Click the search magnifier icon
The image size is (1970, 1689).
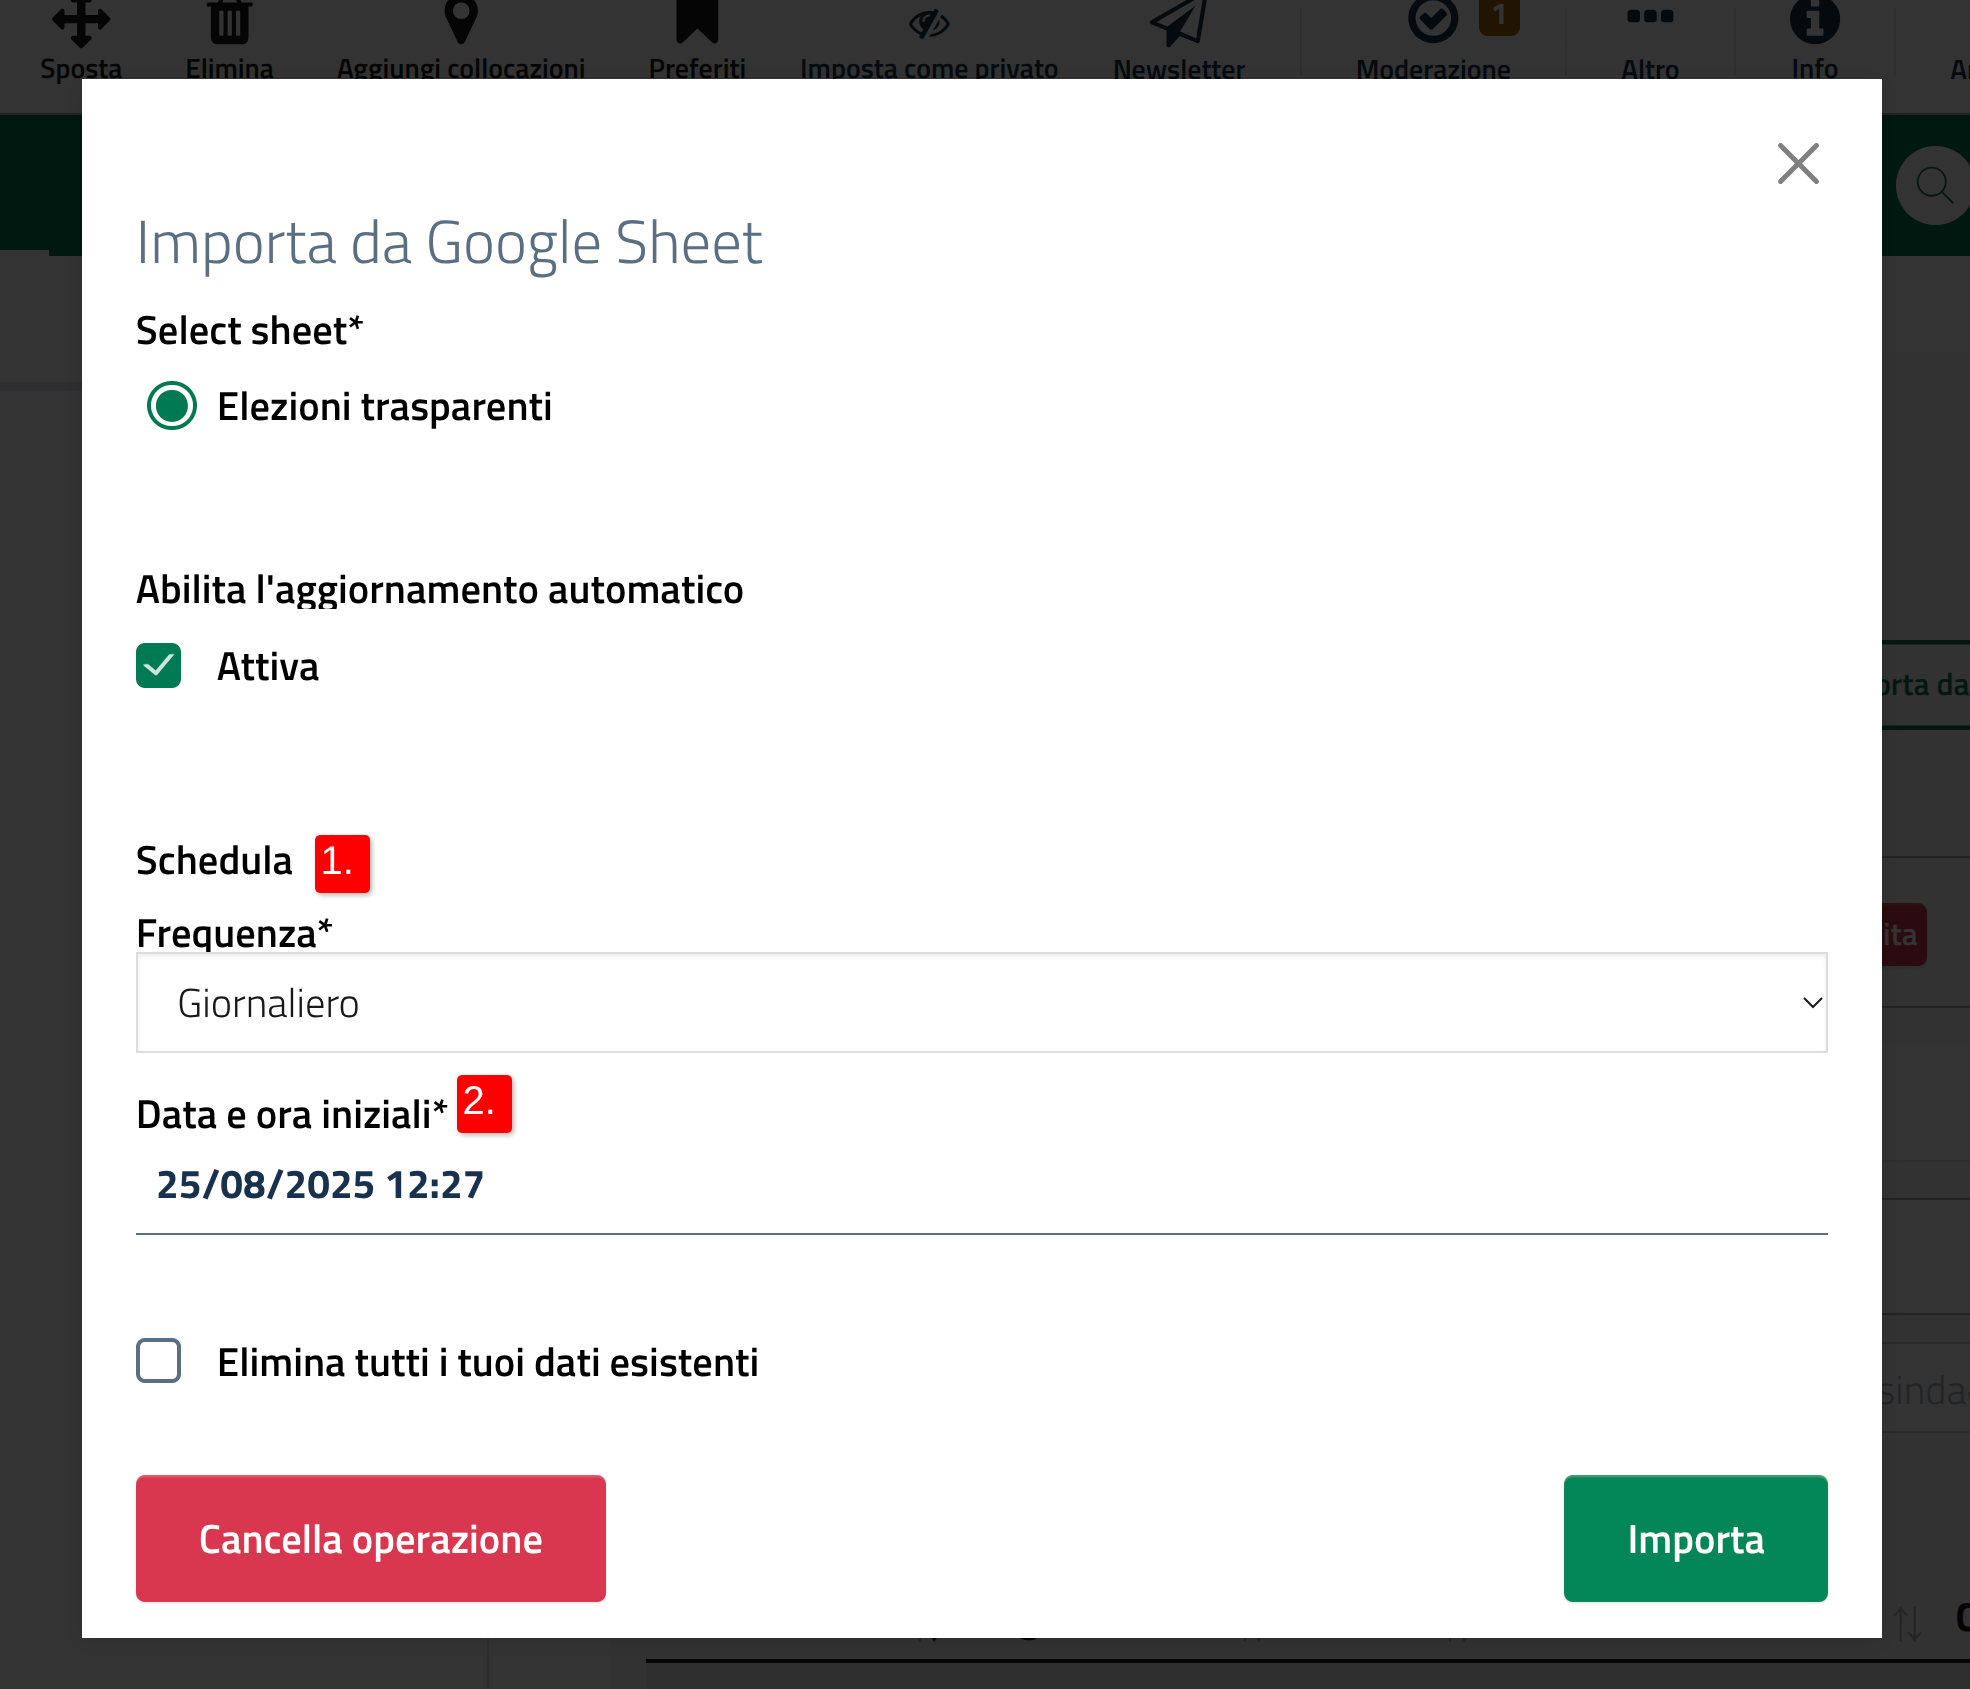coord(1935,185)
